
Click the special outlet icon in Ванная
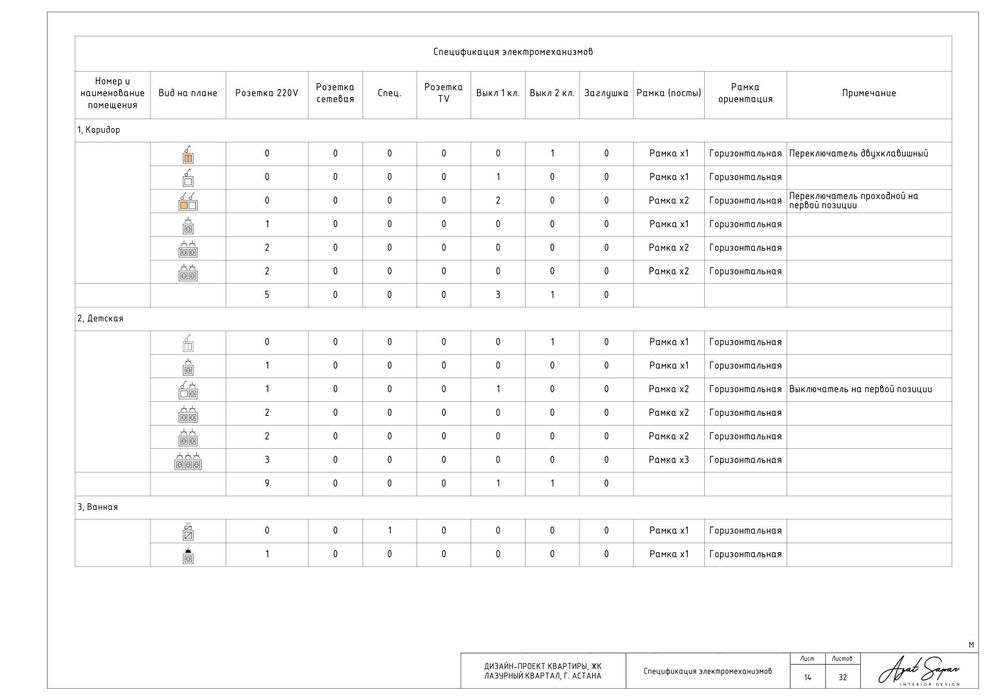pyautogui.click(x=188, y=531)
